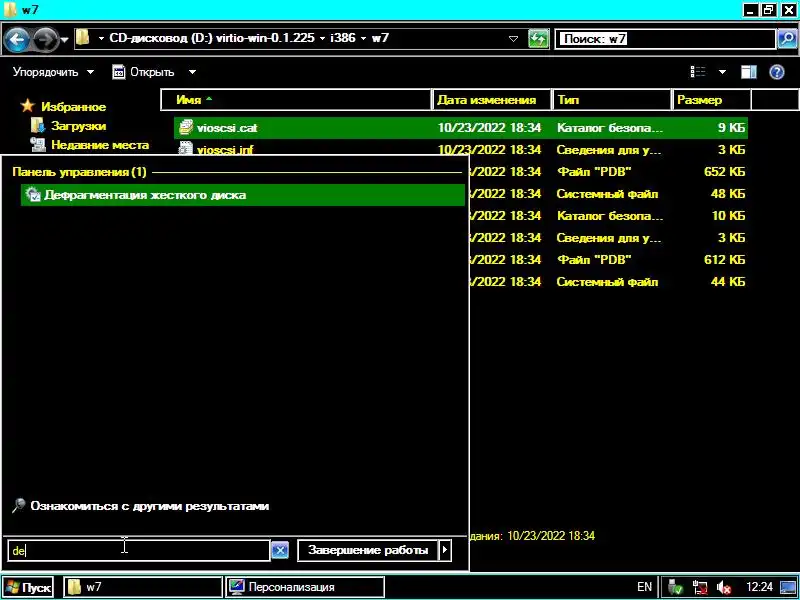The width and height of the screenshot is (800, 600).
Task: Refresh the w7 folder view
Action: point(538,39)
